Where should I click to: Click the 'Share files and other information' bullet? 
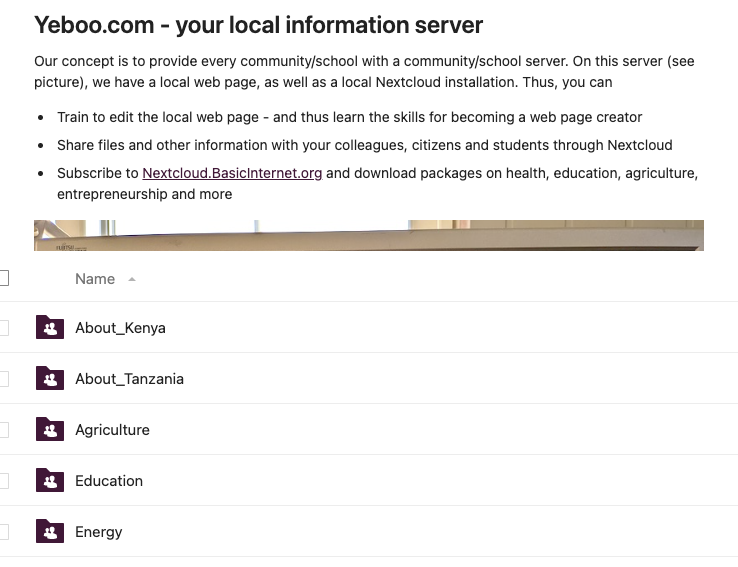[365, 145]
